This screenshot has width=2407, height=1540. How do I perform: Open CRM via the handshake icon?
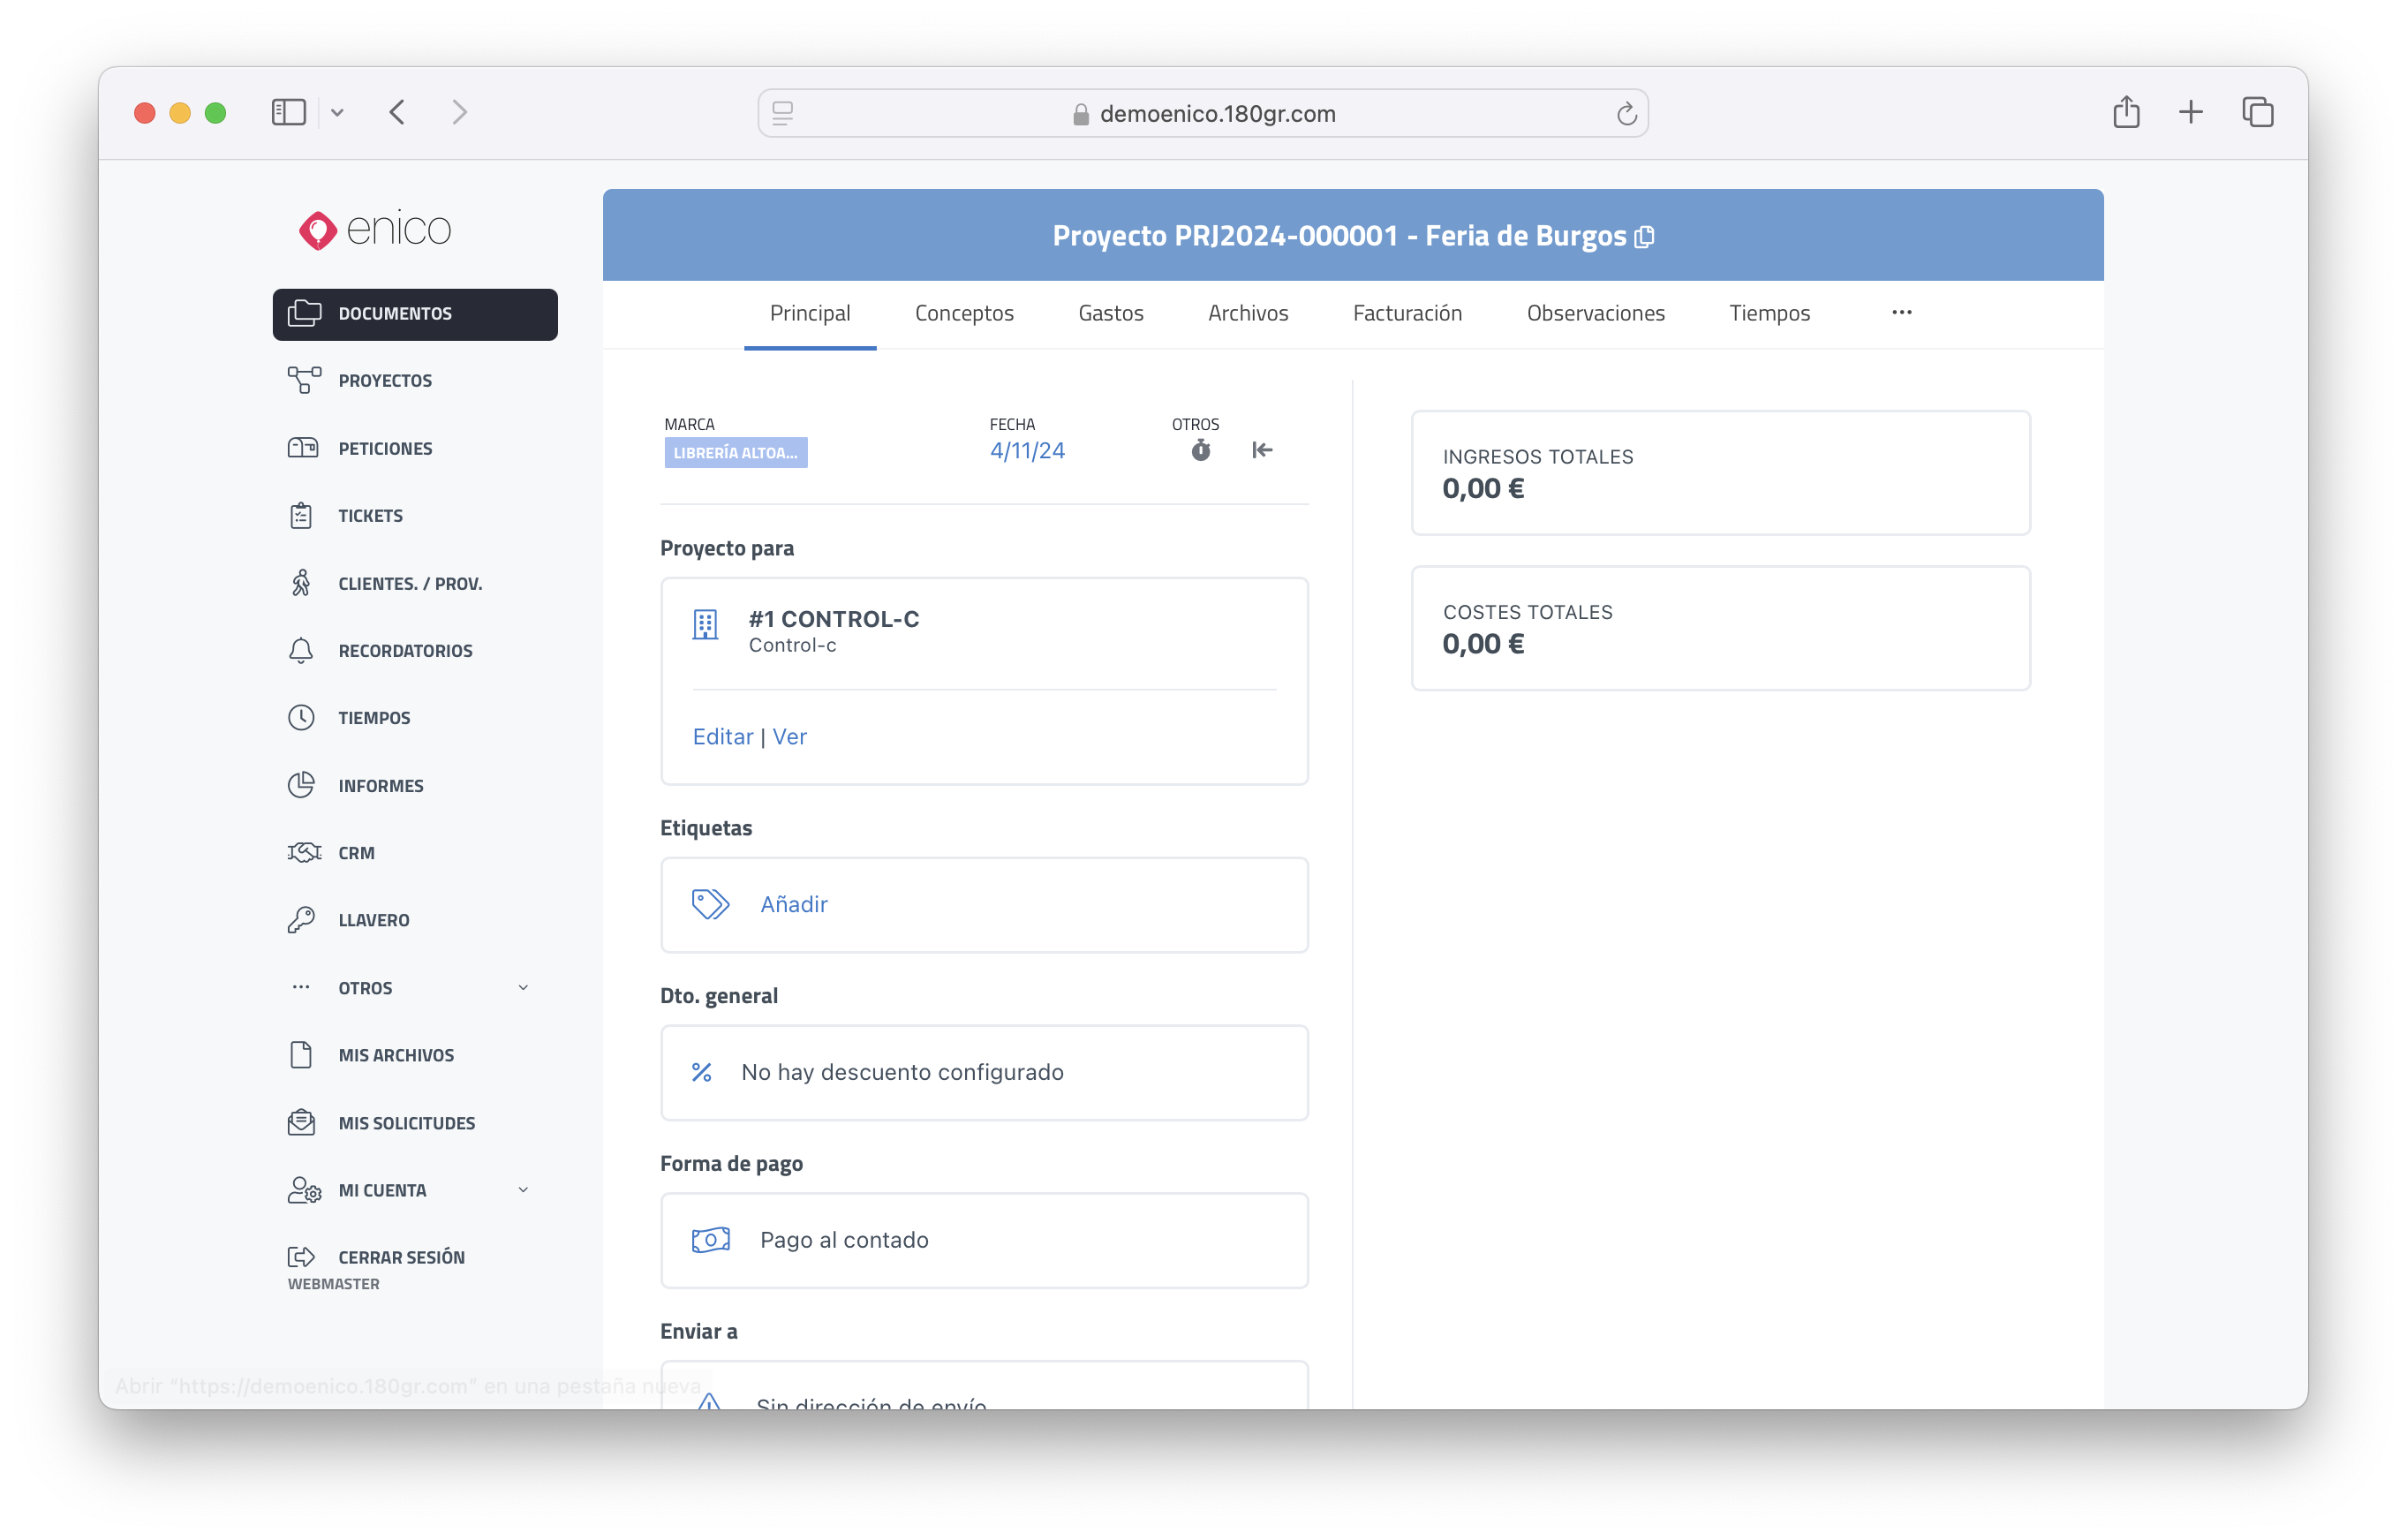(304, 852)
